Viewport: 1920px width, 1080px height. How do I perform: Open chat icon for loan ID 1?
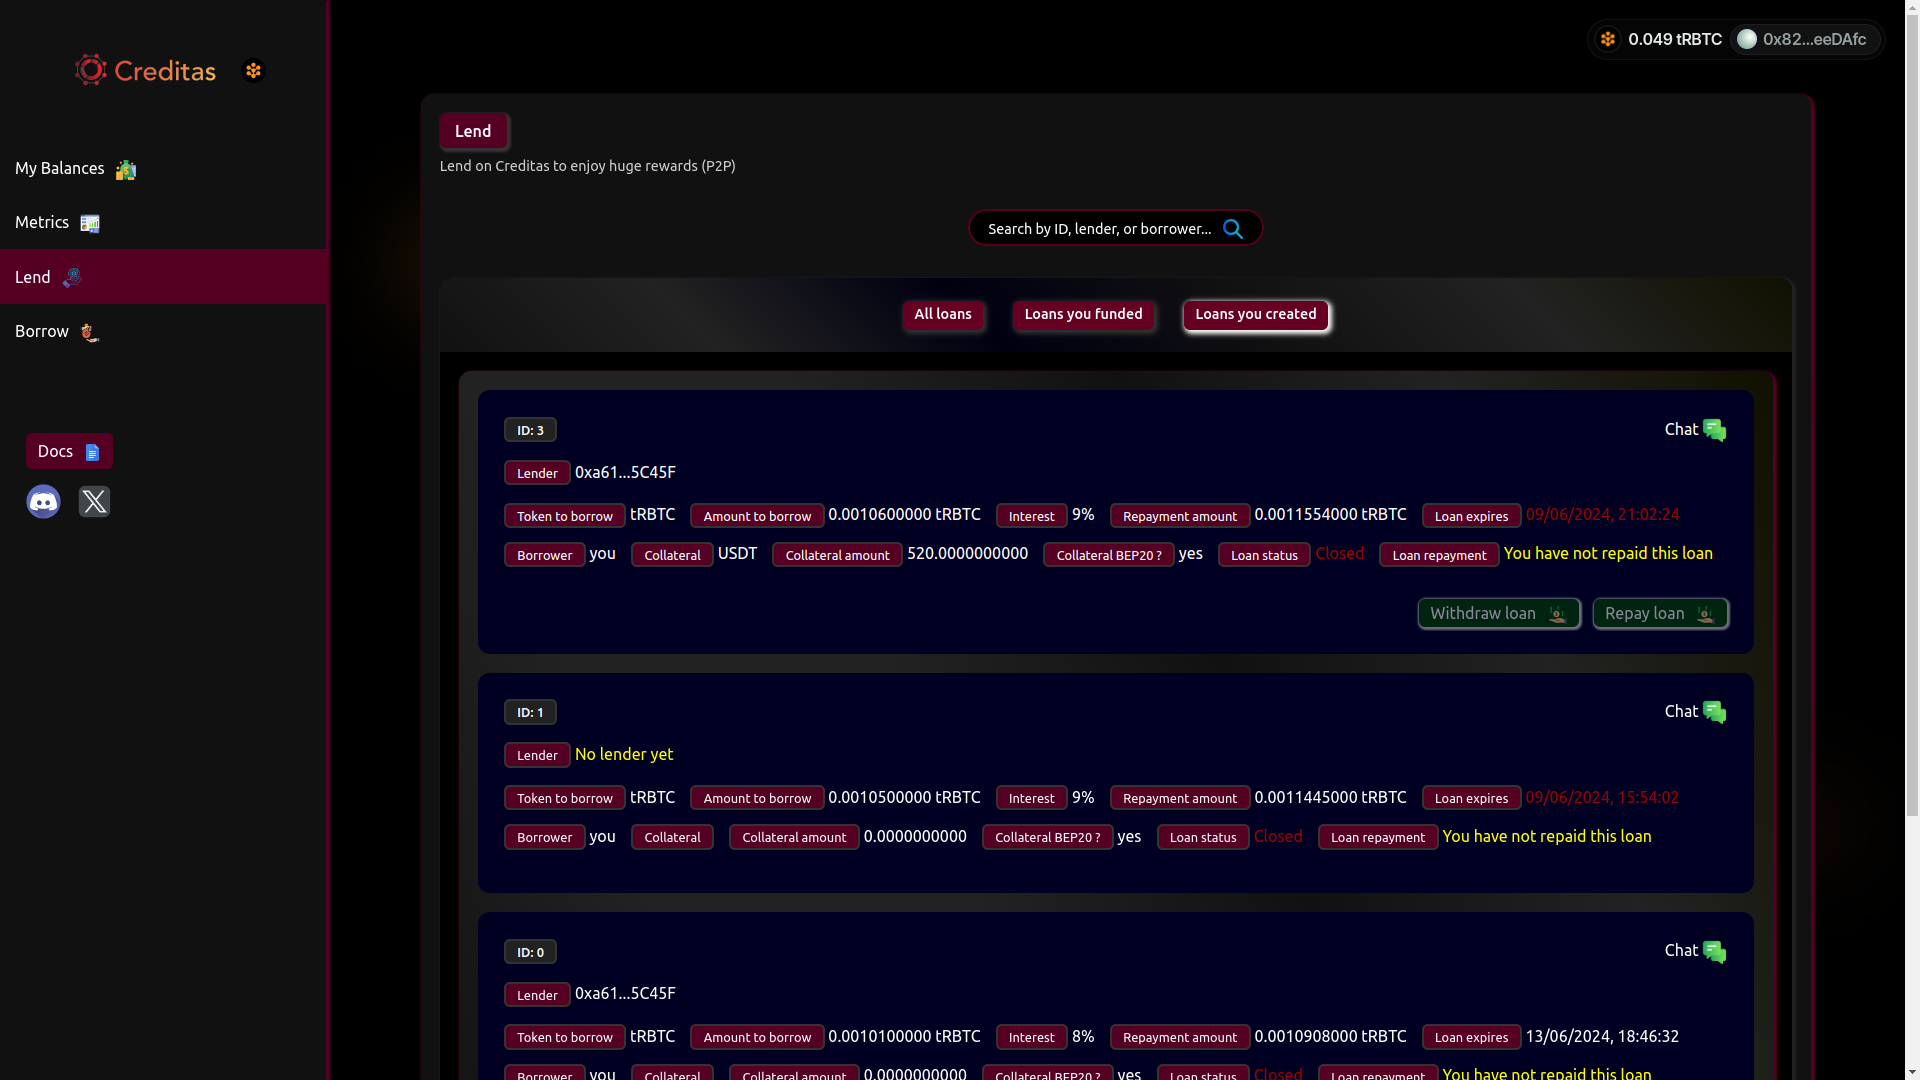(1714, 712)
